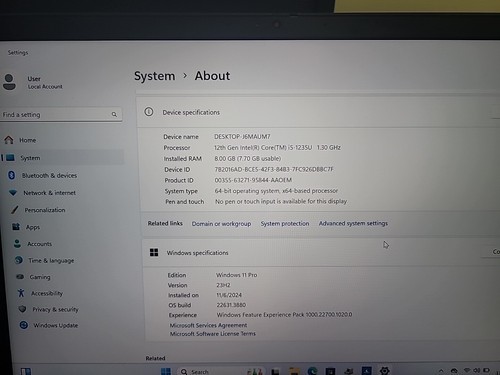Open Domain or workgroup link
This screenshot has width=500, height=375.
[221, 224]
